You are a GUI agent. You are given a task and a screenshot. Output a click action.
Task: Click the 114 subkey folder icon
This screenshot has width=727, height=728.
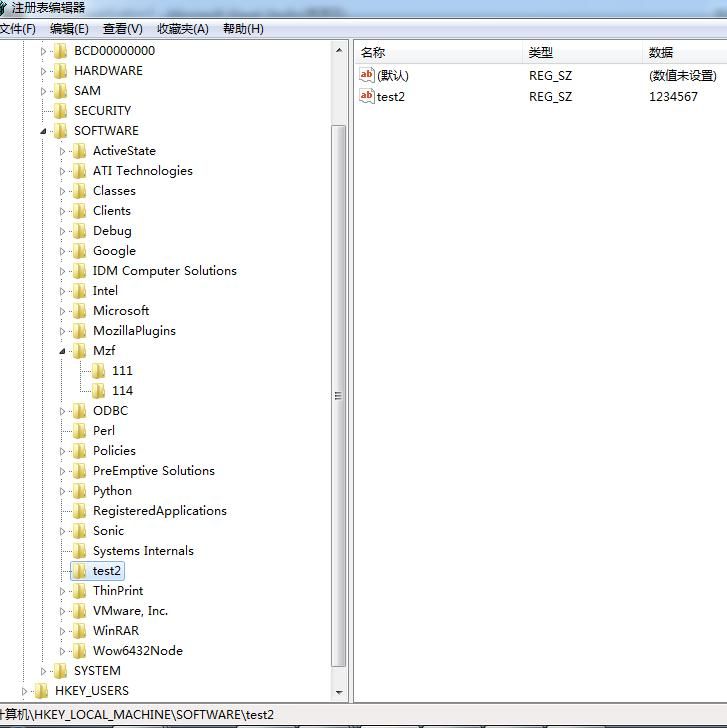pyautogui.click(x=98, y=390)
